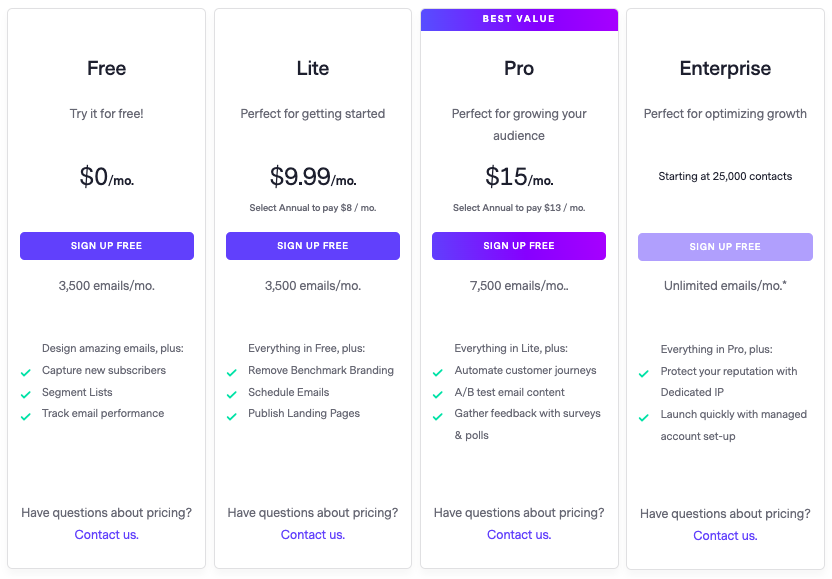Screen dimensions: 832x579
Task: Click the checkmark beside Launch quickly with managed
Action: coord(644,418)
